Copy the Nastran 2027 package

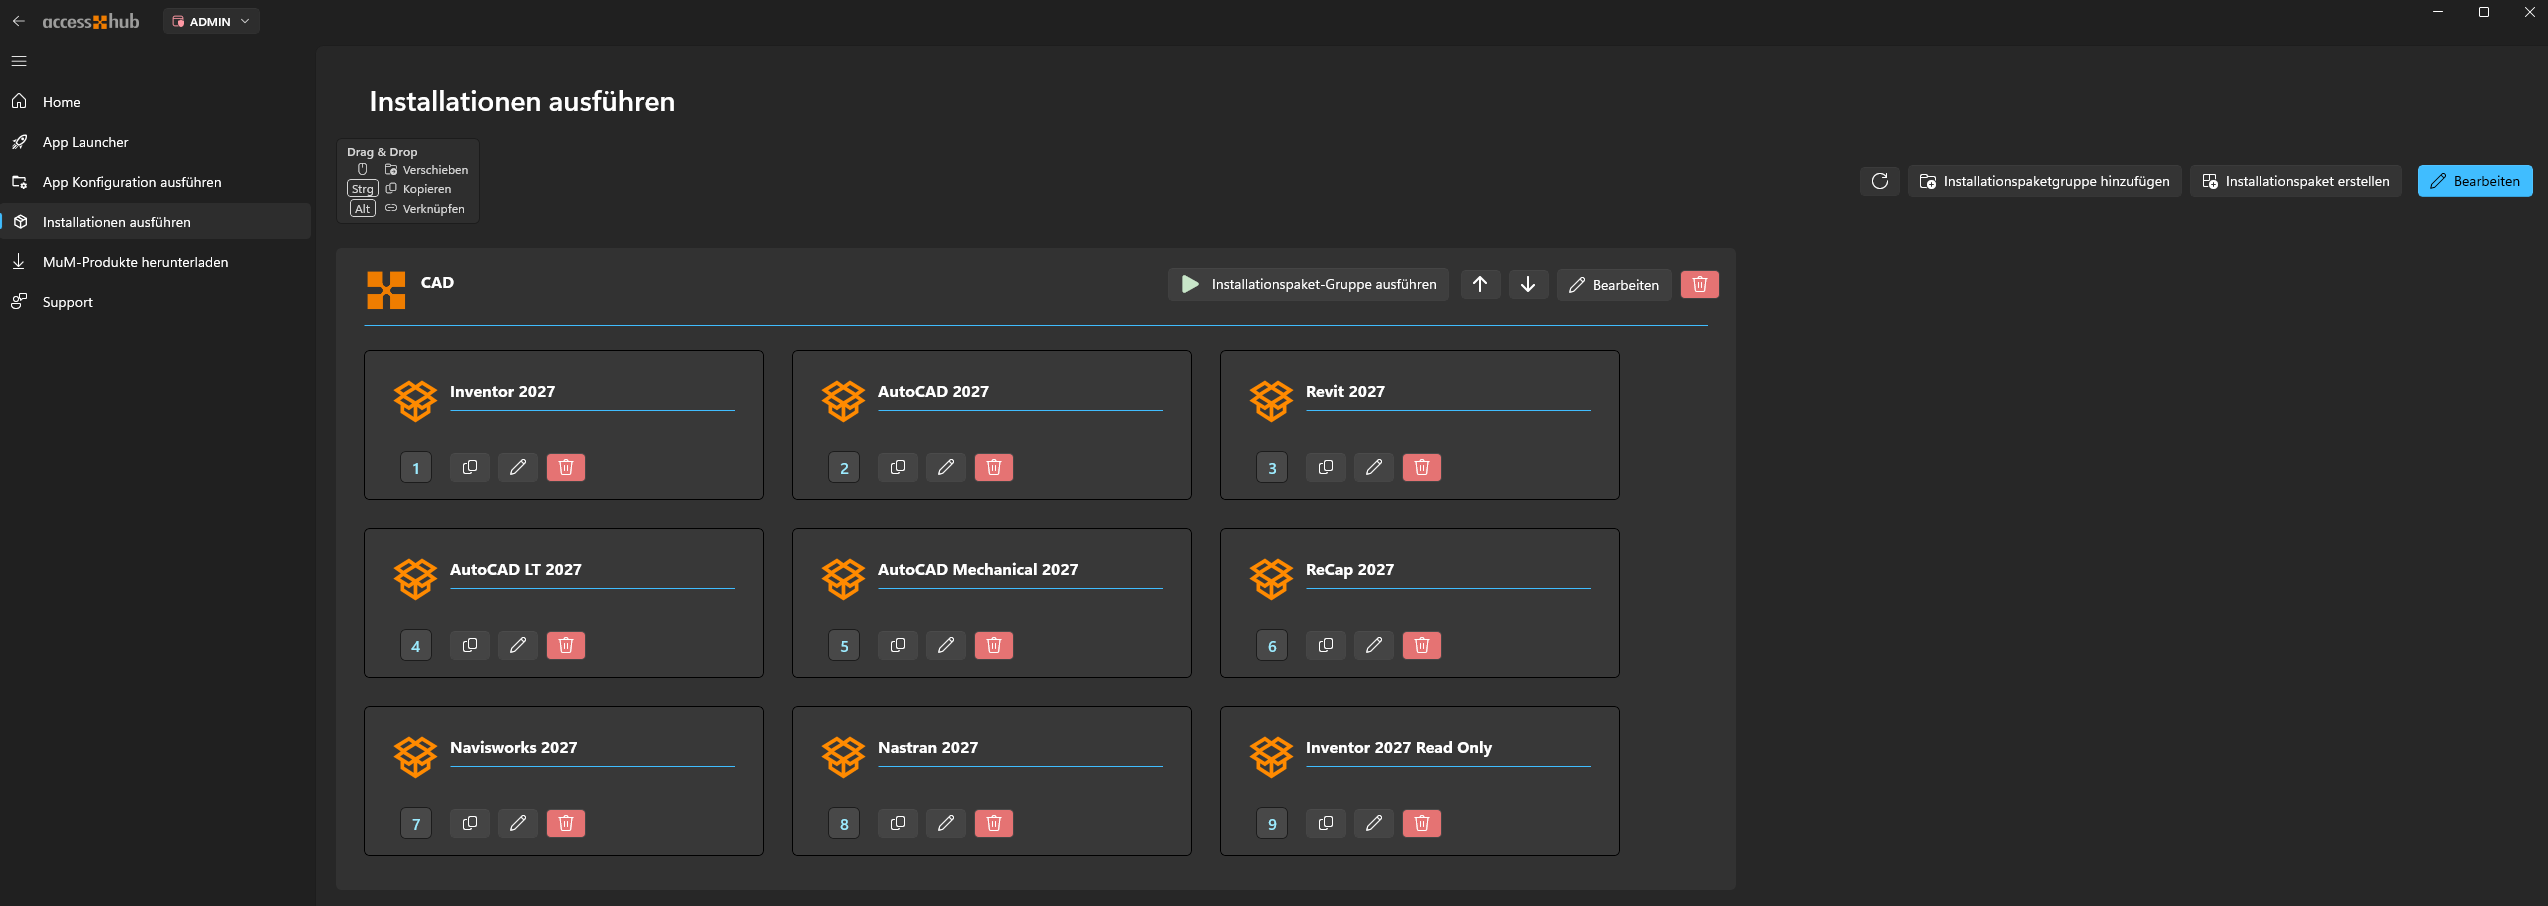(x=898, y=824)
